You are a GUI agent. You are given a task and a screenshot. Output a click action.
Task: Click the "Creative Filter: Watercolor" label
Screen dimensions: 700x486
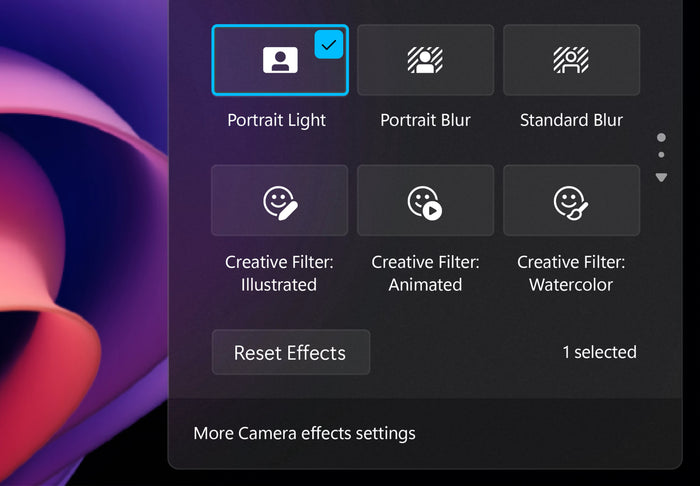571,273
